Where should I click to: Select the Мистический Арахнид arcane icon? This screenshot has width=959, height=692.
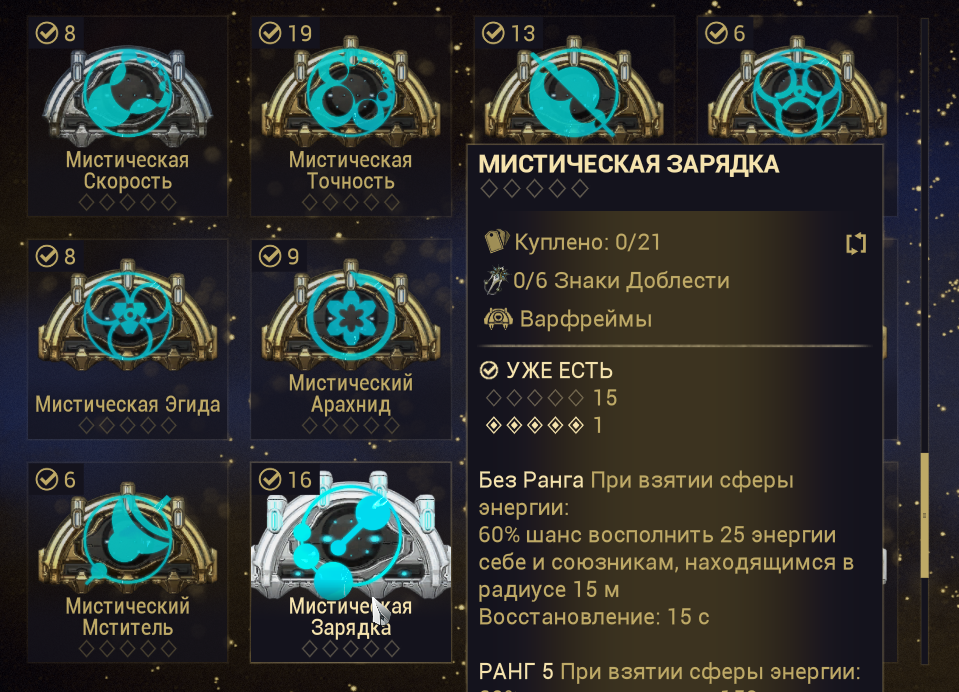350,315
